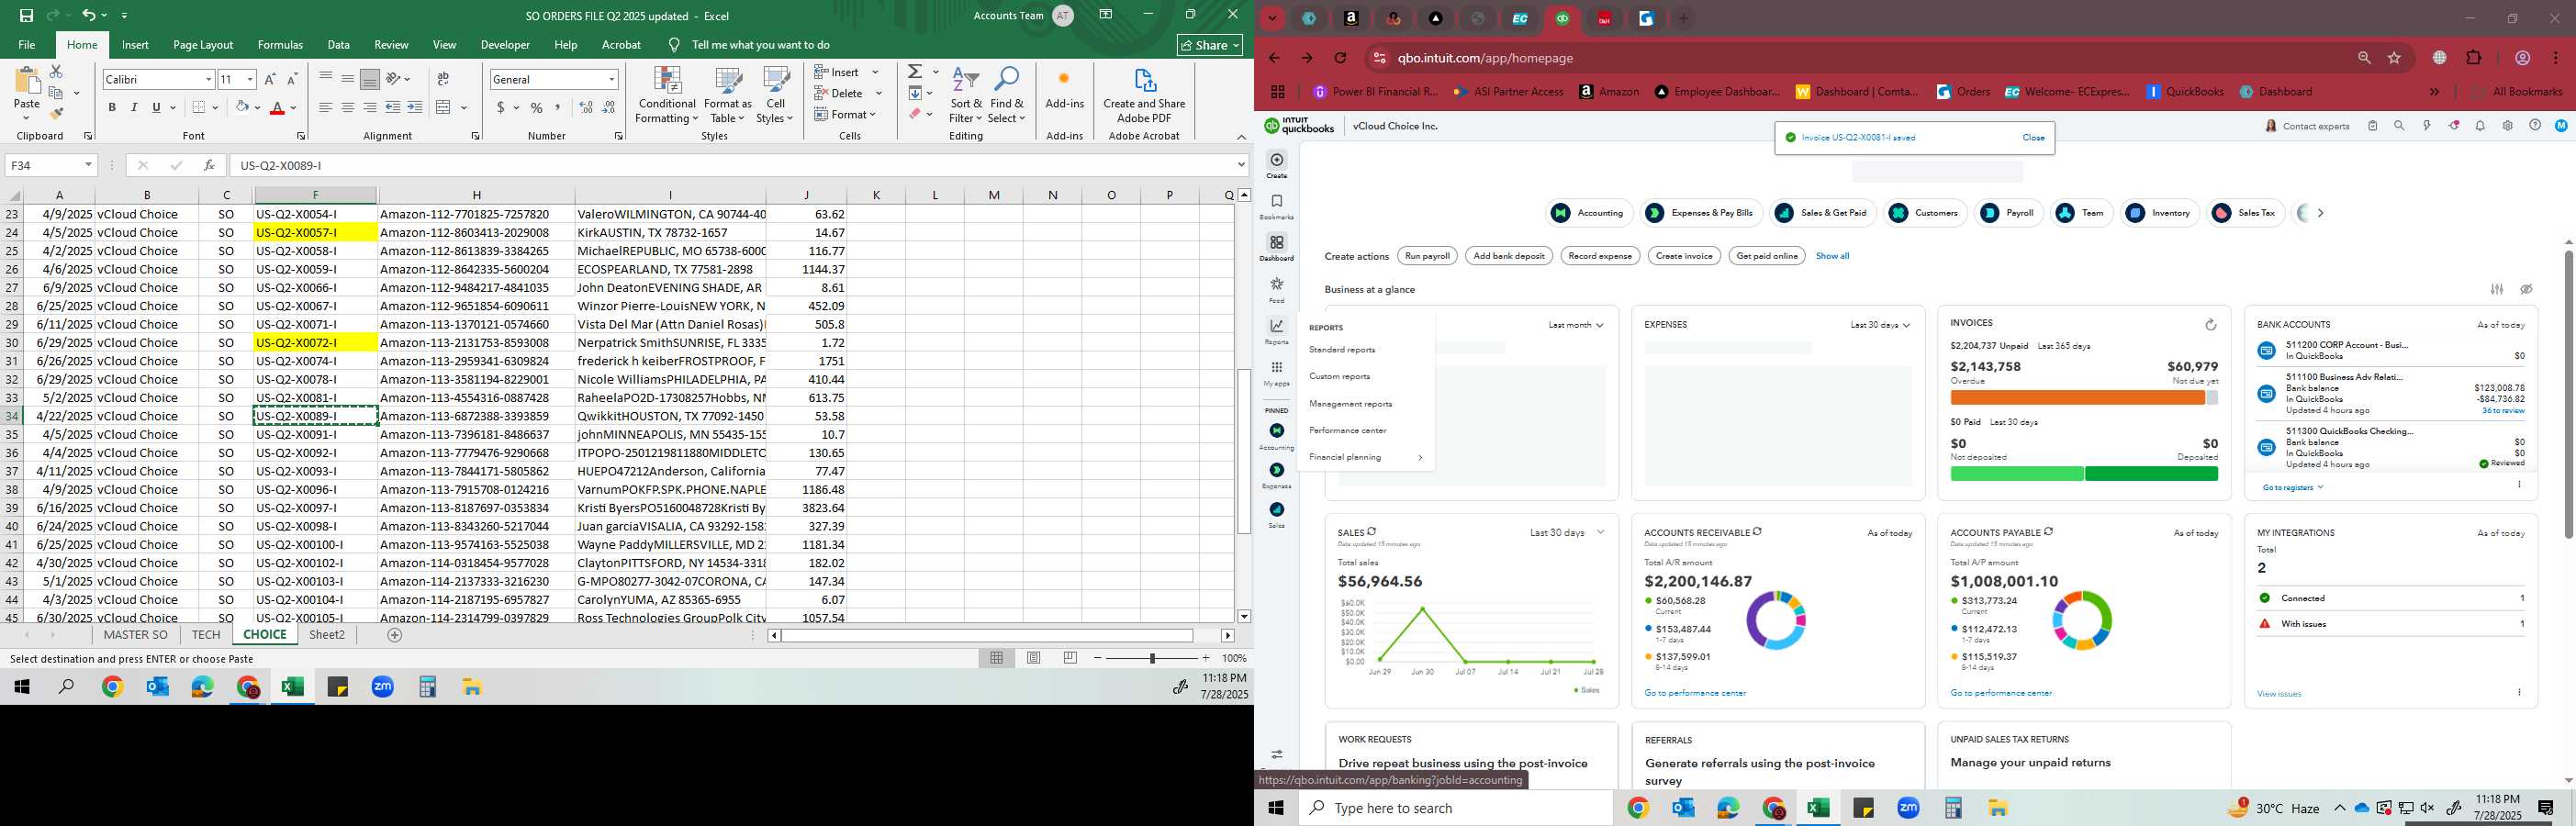Click the Format Painter brush in Excel
Image resolution: width=2576 pixels, height=826 pixels.
tap(56, 113)
